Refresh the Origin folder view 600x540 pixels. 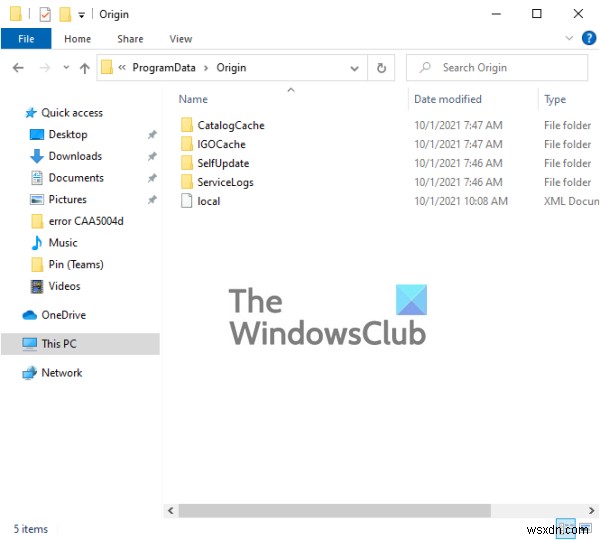381,68
